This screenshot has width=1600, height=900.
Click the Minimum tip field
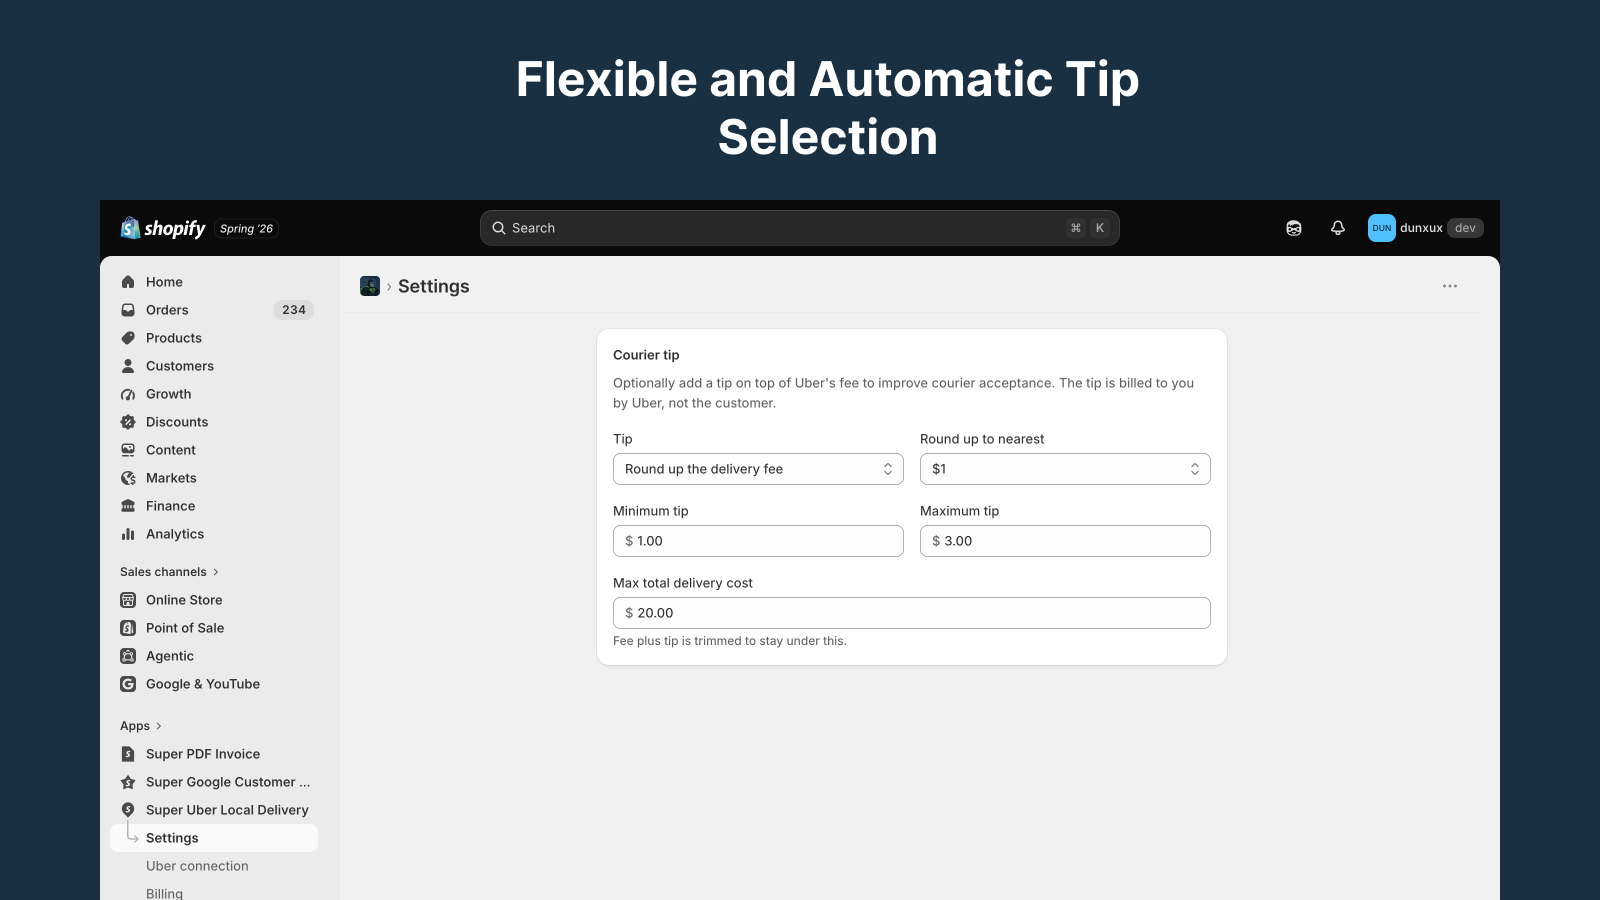pyautogui.click(x=758, y=541)
